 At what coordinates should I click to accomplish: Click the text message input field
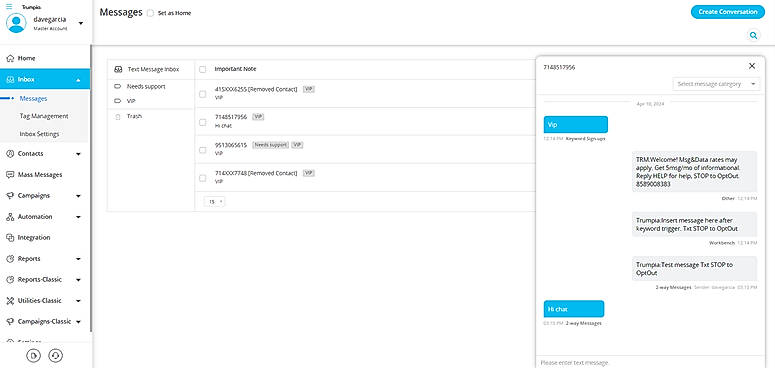(x=650, y=363)
